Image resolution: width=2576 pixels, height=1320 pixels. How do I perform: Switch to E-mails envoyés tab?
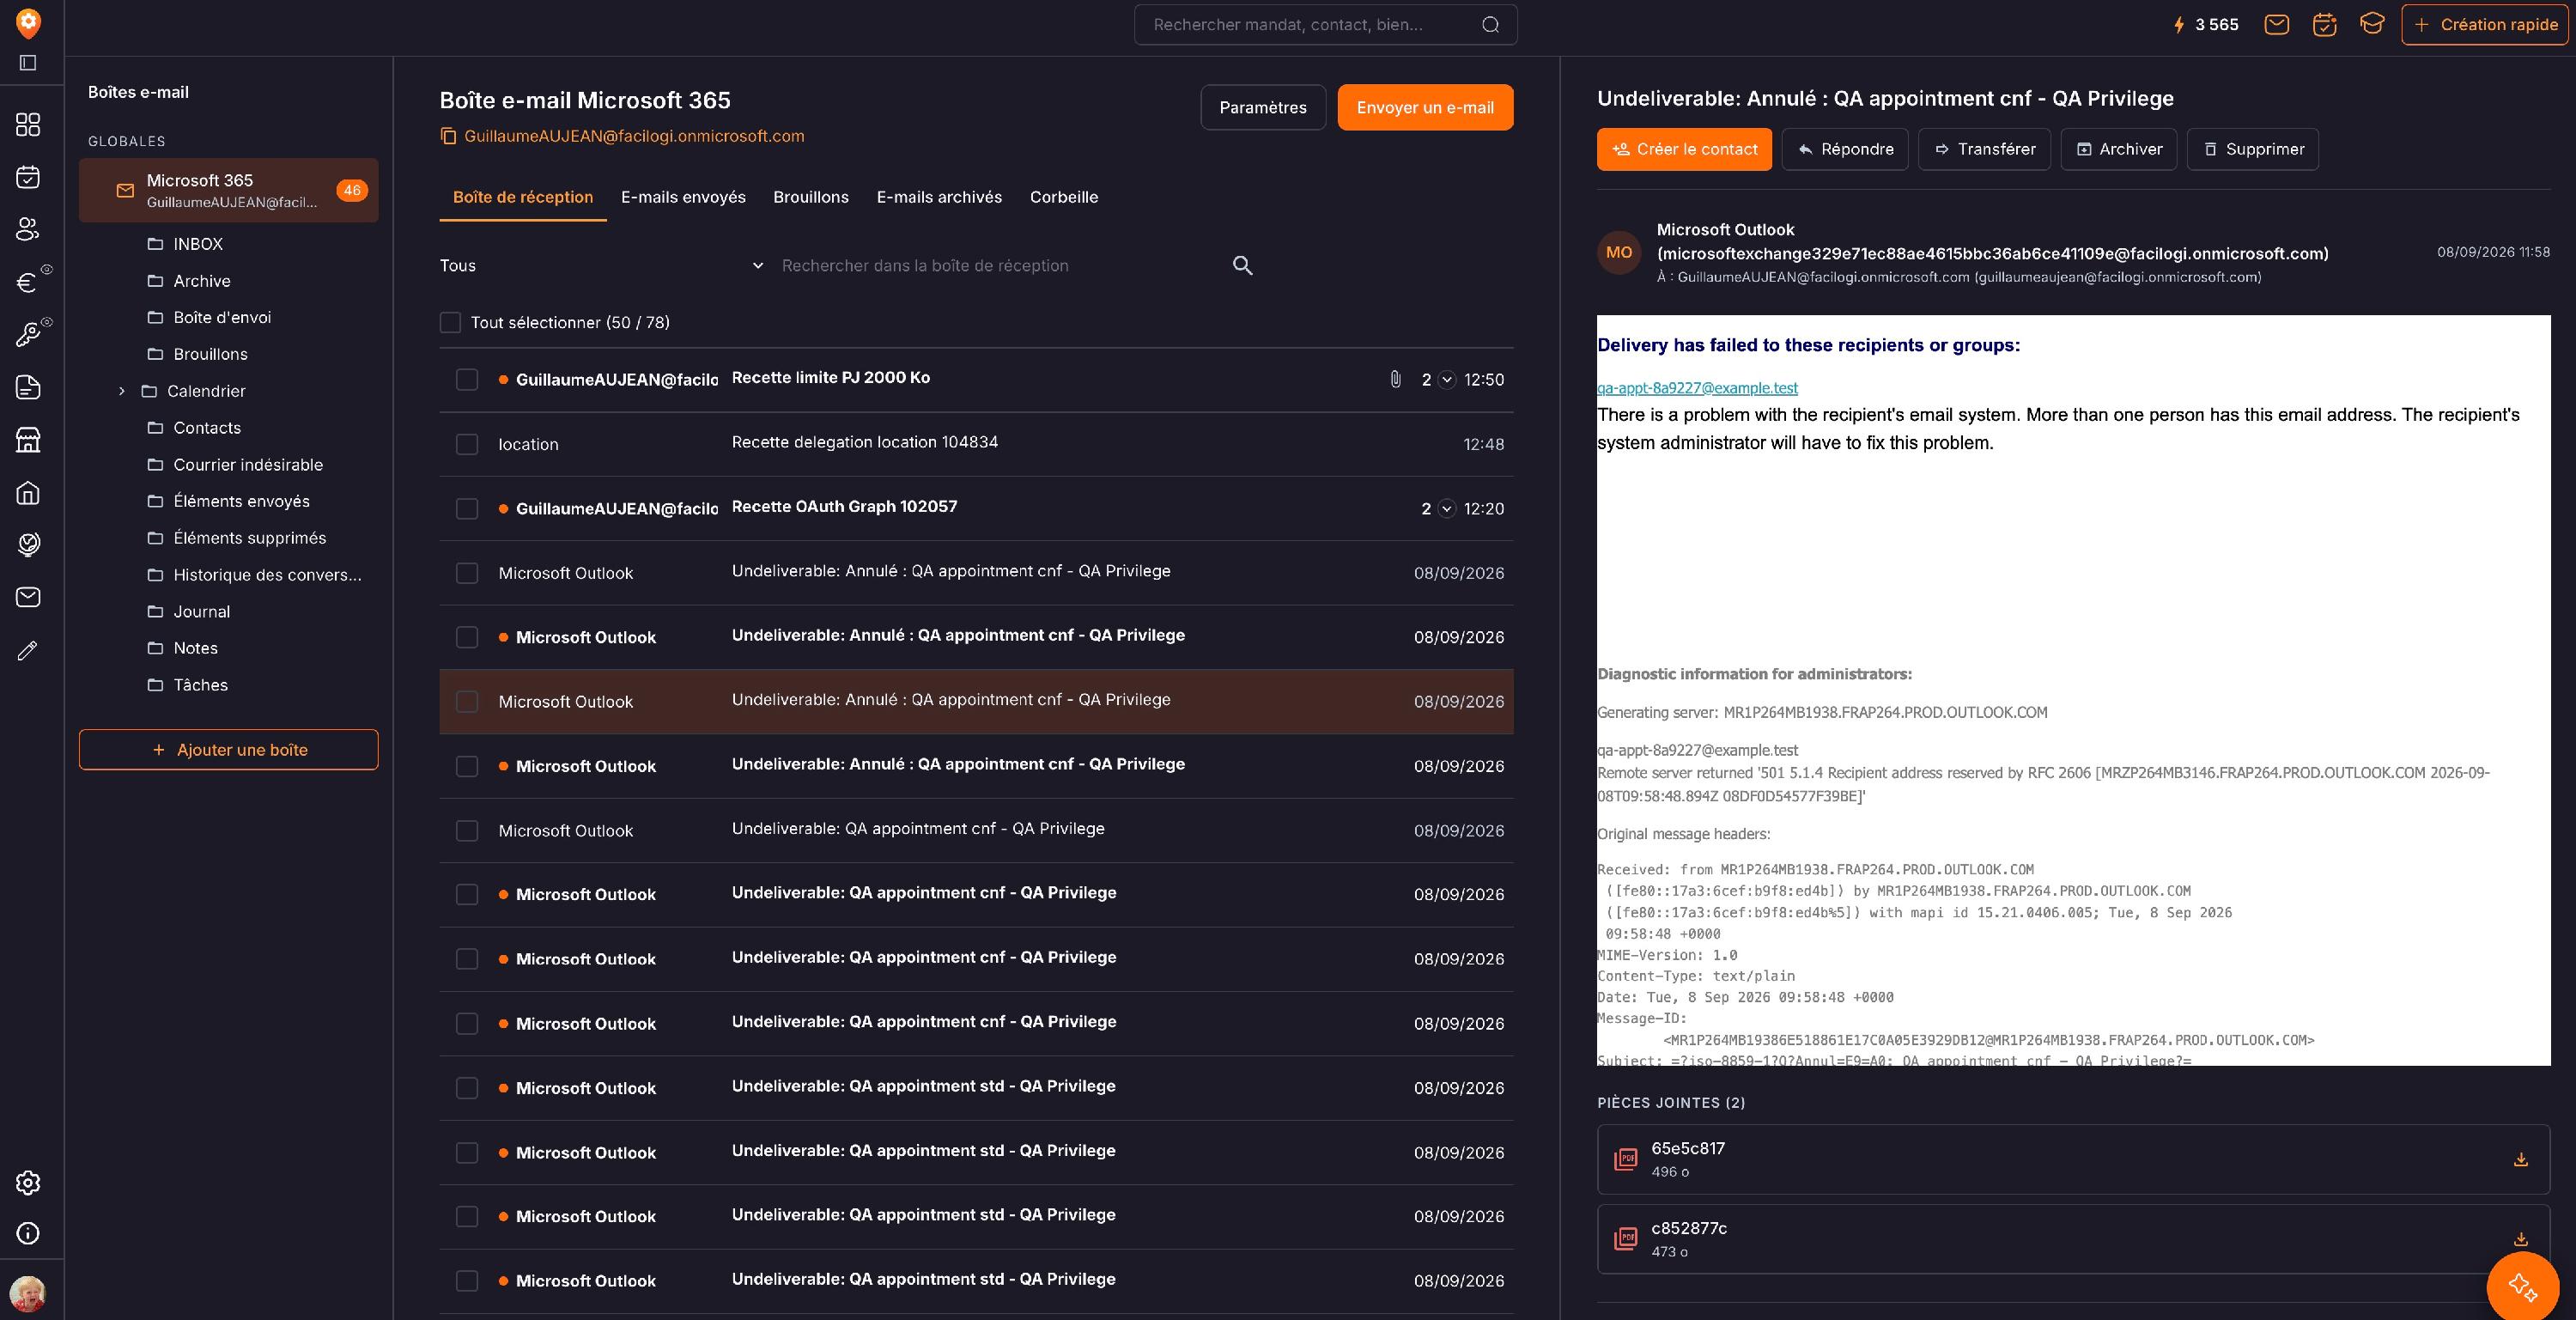pos(683,197)
